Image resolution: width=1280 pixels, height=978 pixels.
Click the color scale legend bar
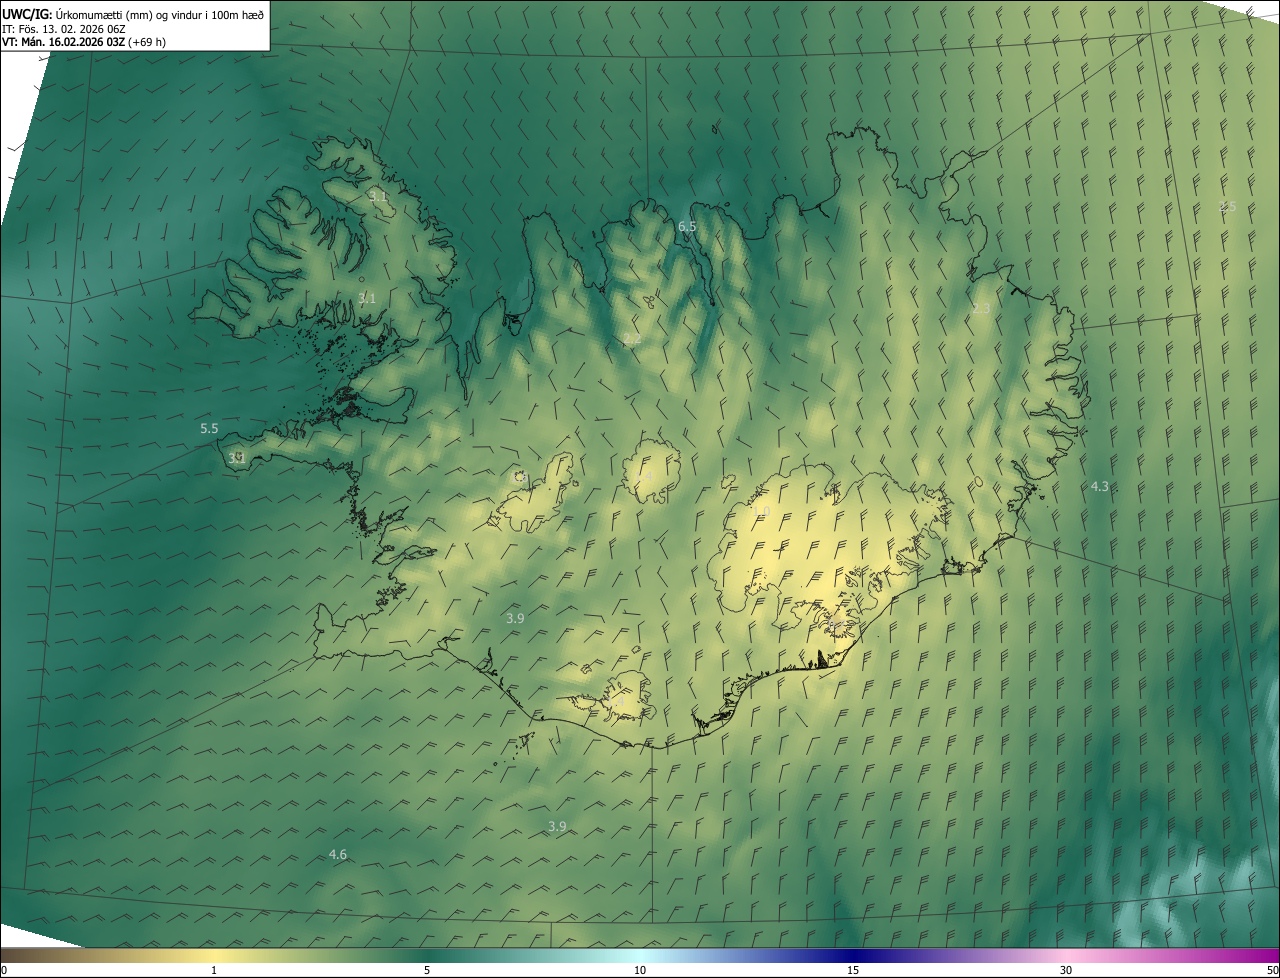coord(640,956)
